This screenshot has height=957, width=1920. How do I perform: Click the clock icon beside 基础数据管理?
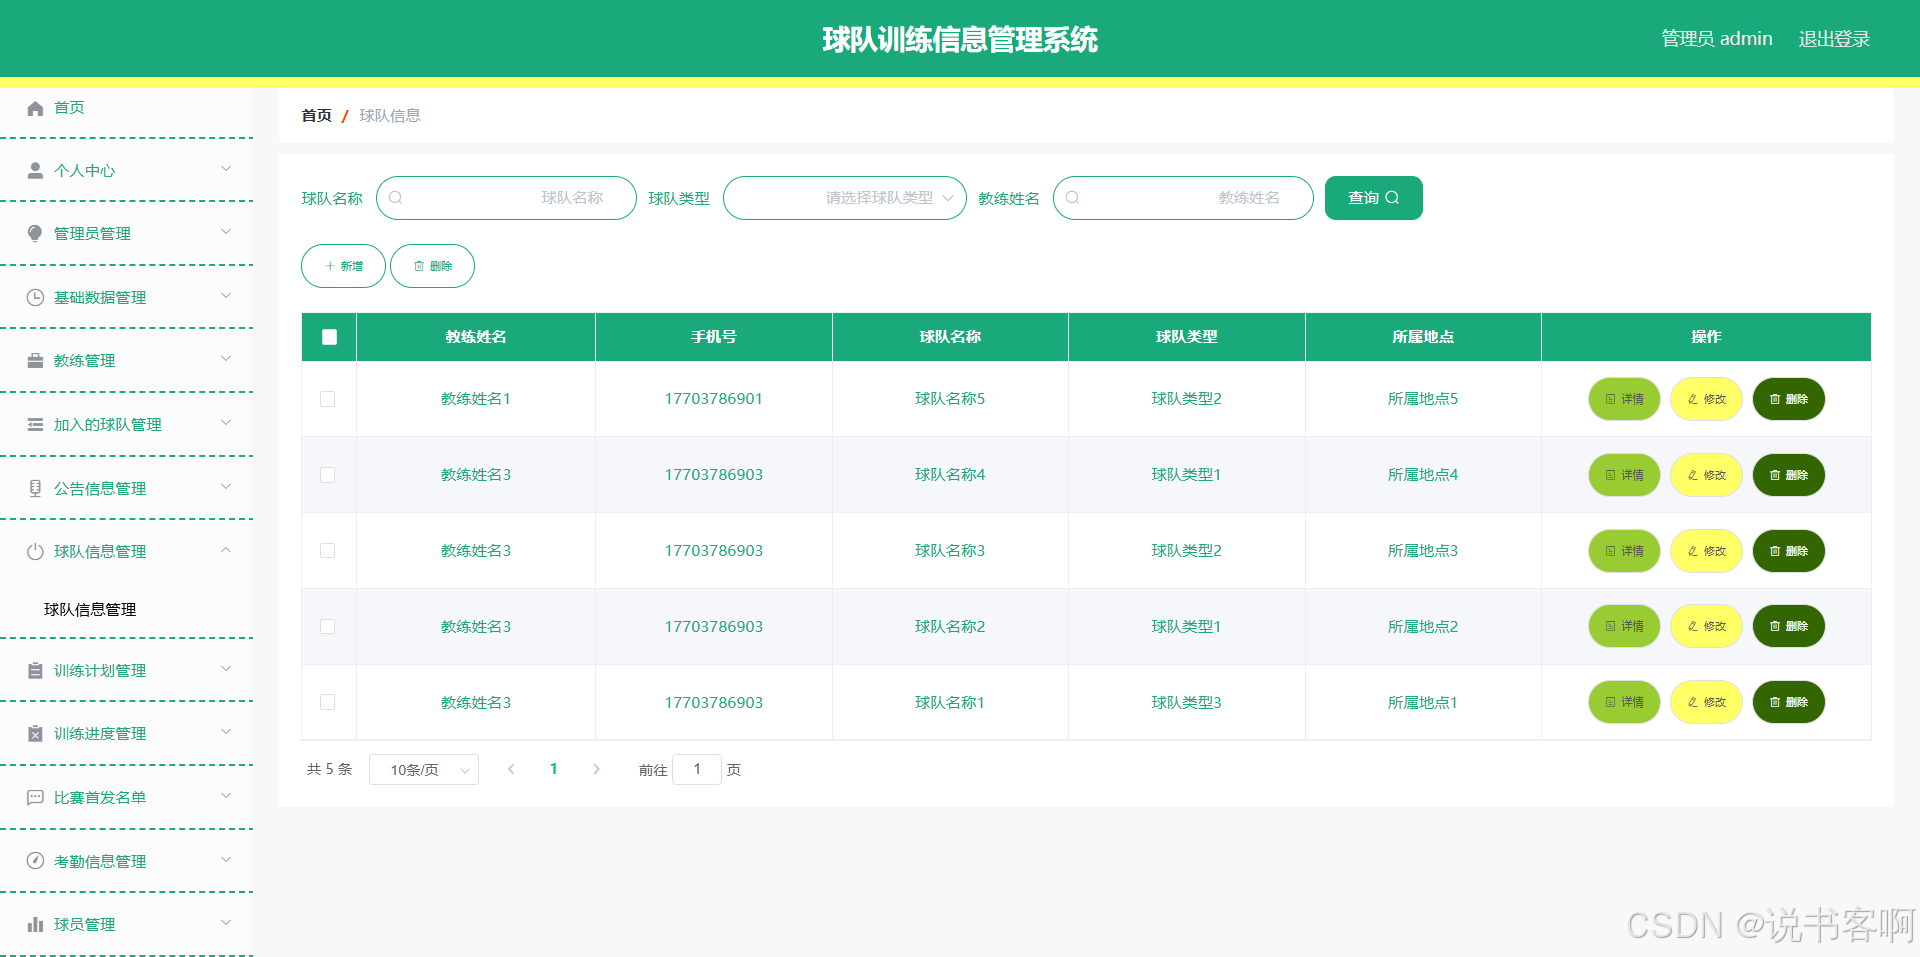click(35, 298)
